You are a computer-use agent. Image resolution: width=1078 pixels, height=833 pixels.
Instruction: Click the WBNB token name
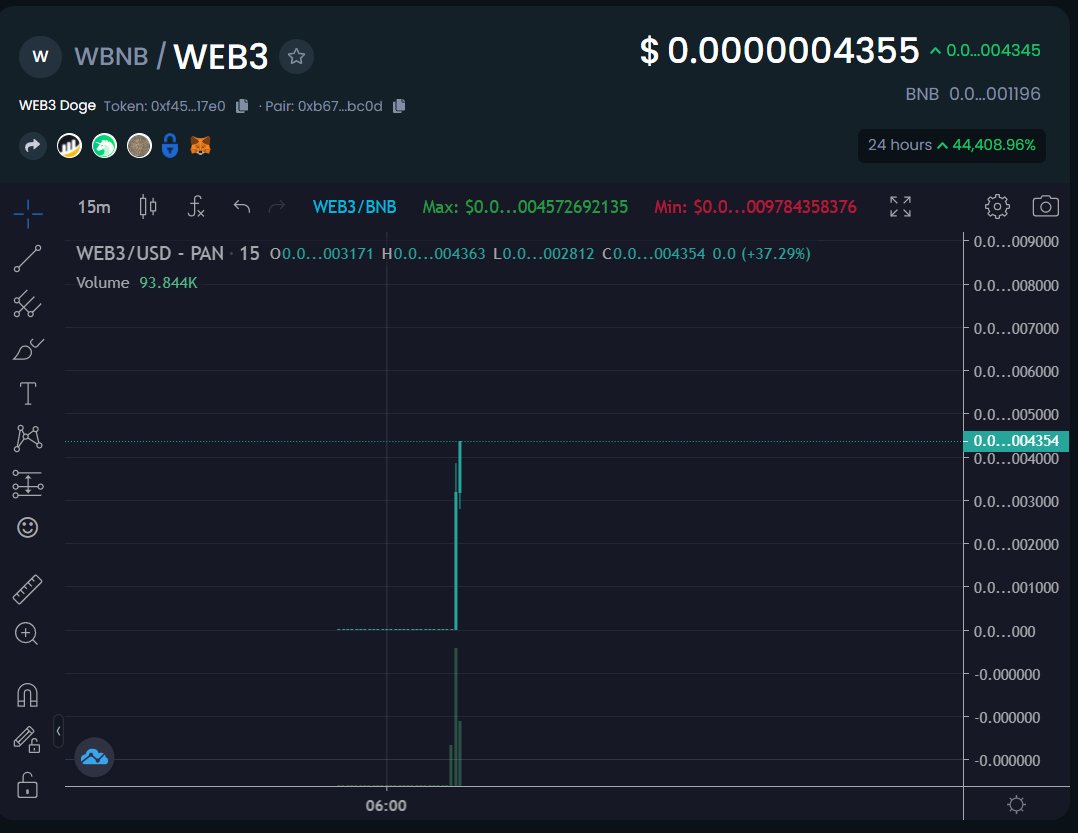click(x=111, y=56)
